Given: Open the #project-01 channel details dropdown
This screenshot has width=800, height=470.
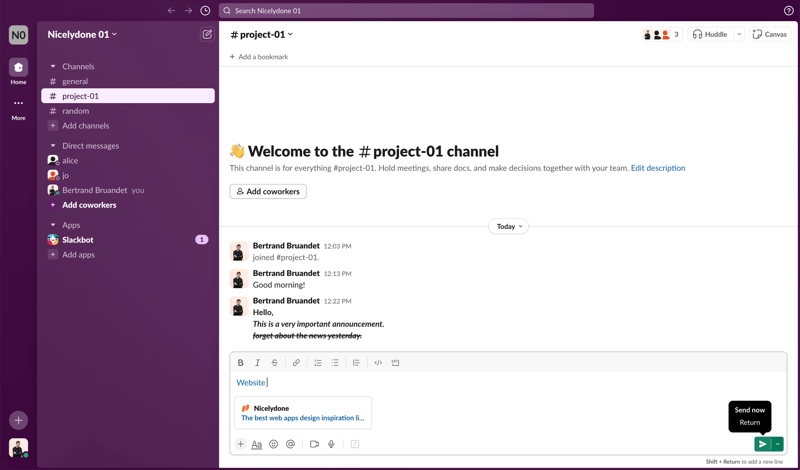Looking at the screenshot, I should click(262, 35).
